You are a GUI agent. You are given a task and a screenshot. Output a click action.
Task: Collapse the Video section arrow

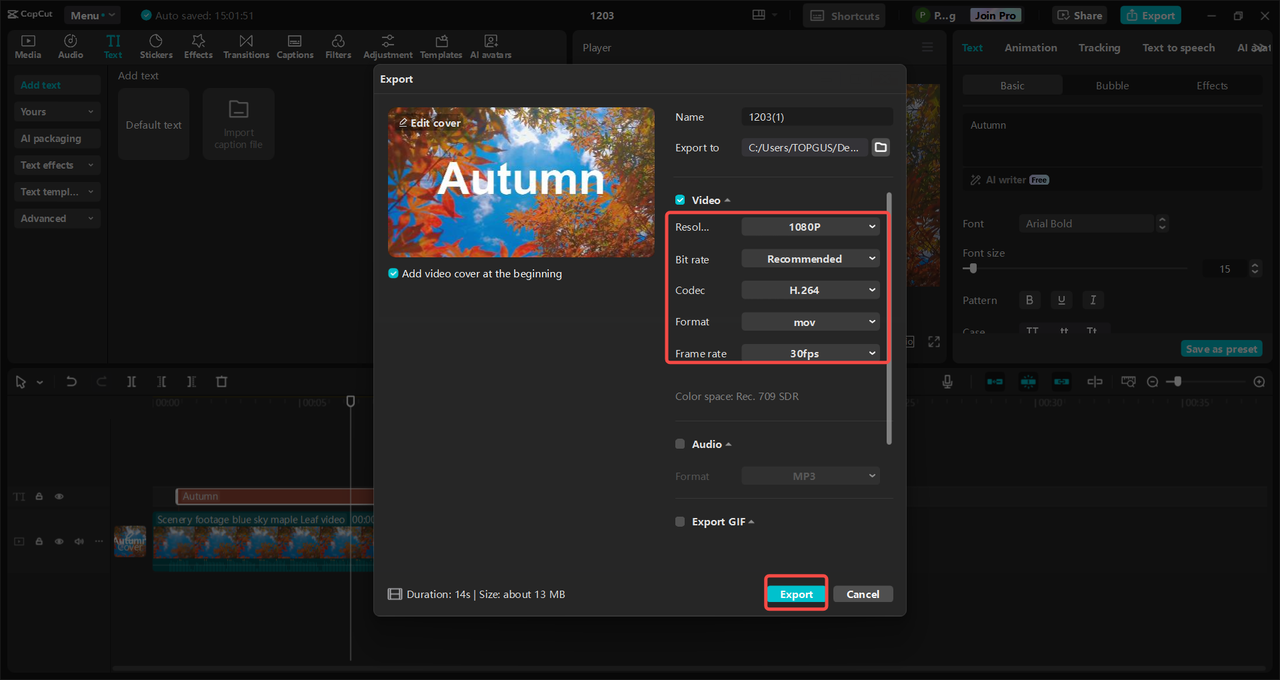[x=728, y=201]
